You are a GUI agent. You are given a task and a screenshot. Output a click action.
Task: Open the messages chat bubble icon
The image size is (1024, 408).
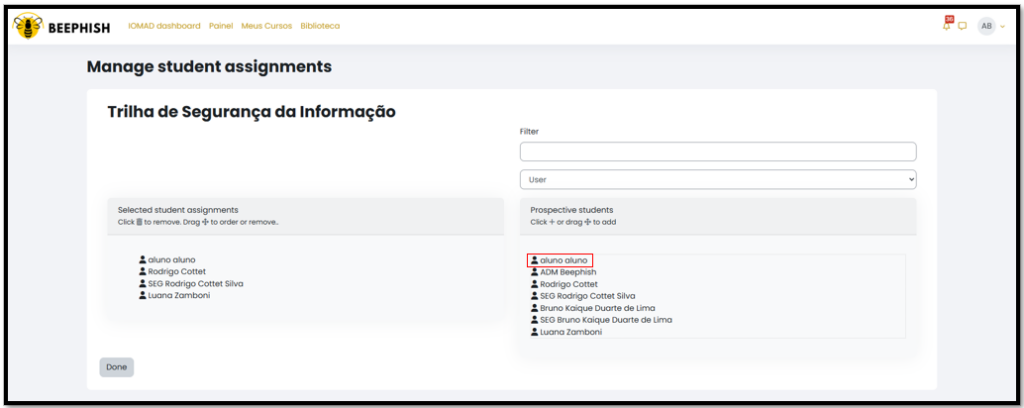coord(962,27)
